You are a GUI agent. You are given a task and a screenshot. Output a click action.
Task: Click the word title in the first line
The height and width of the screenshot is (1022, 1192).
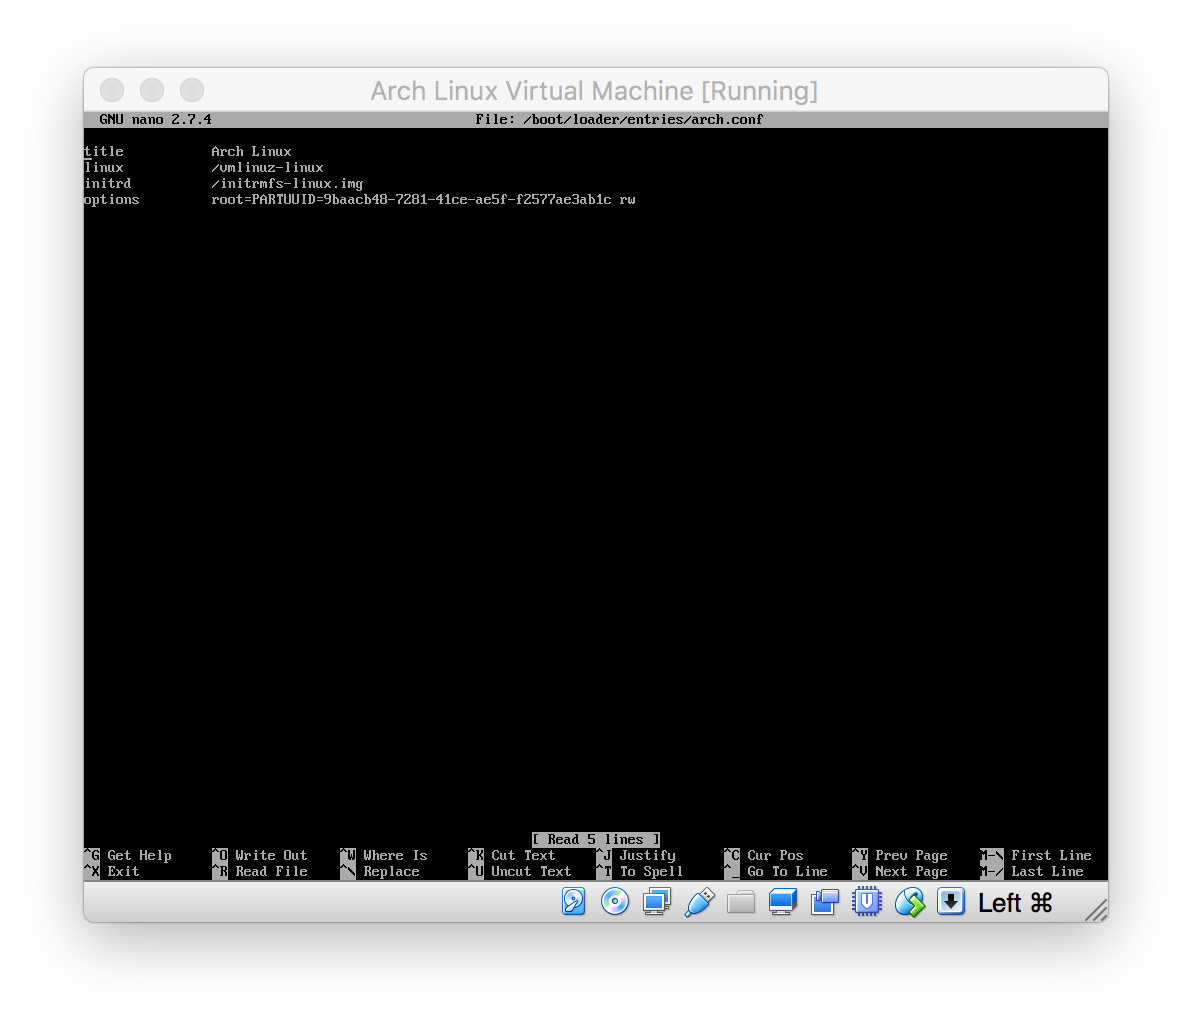[104, 151]
